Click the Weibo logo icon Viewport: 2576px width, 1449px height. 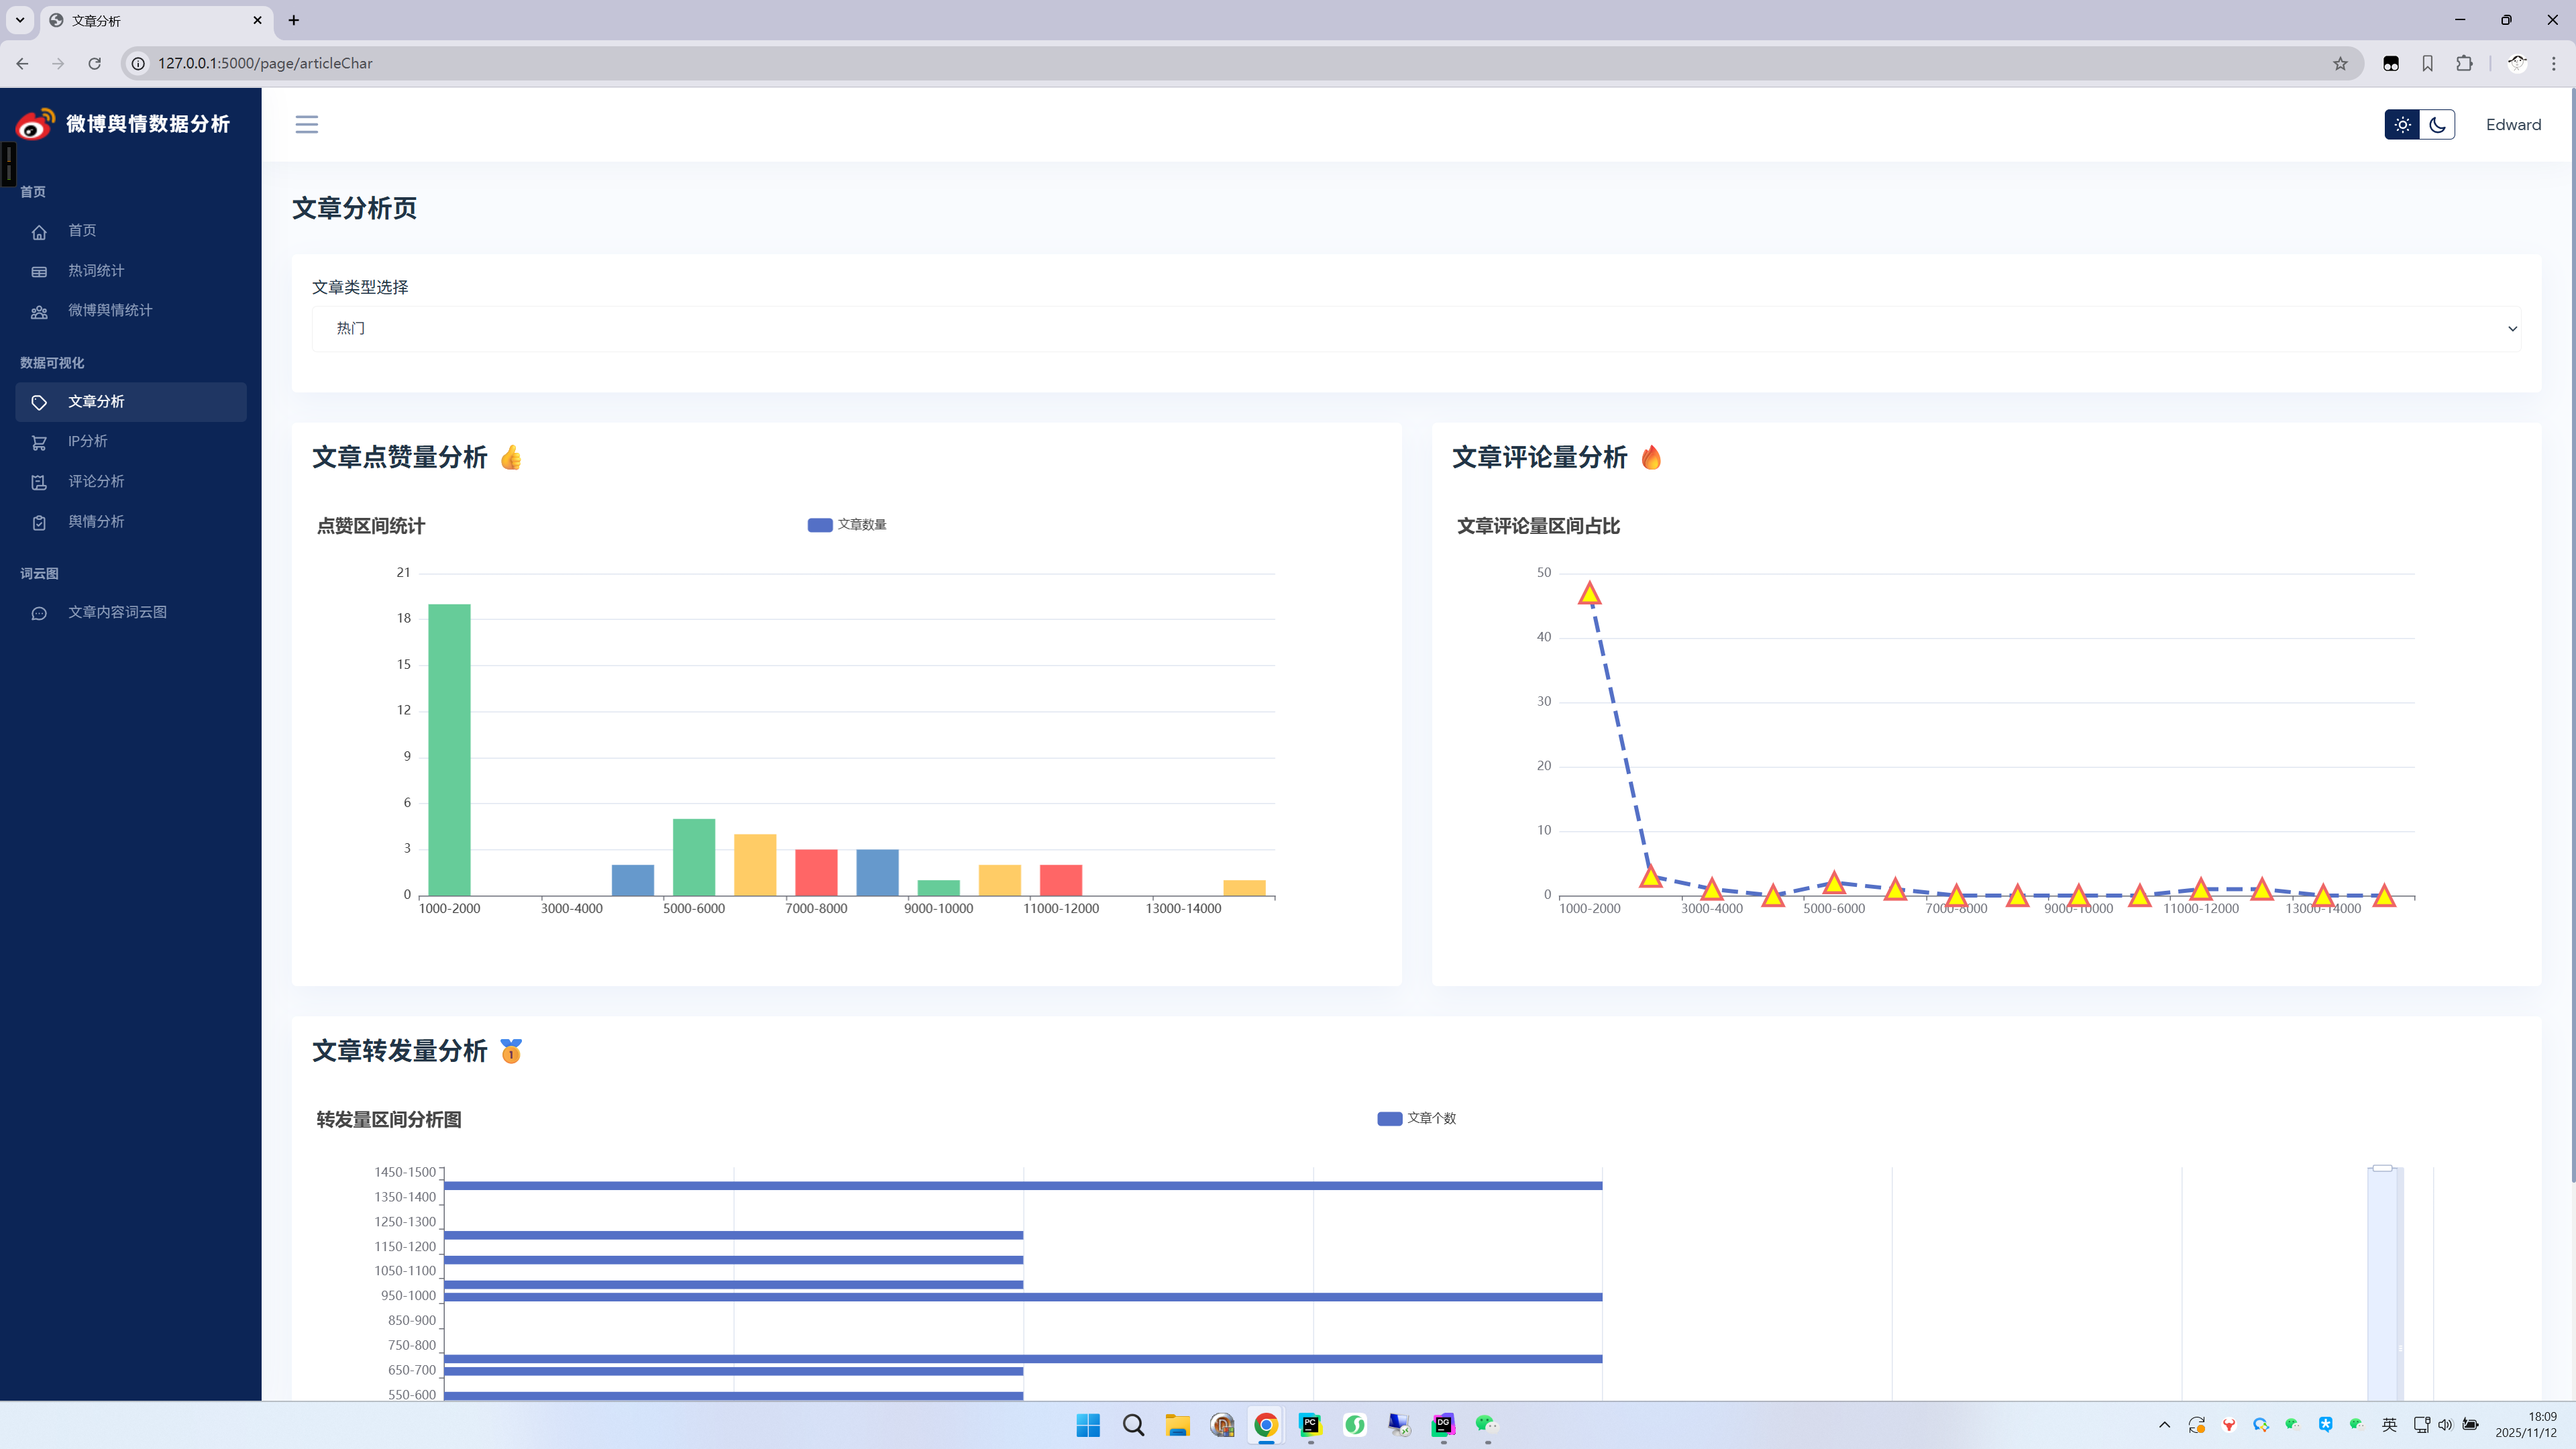(35, 124)
